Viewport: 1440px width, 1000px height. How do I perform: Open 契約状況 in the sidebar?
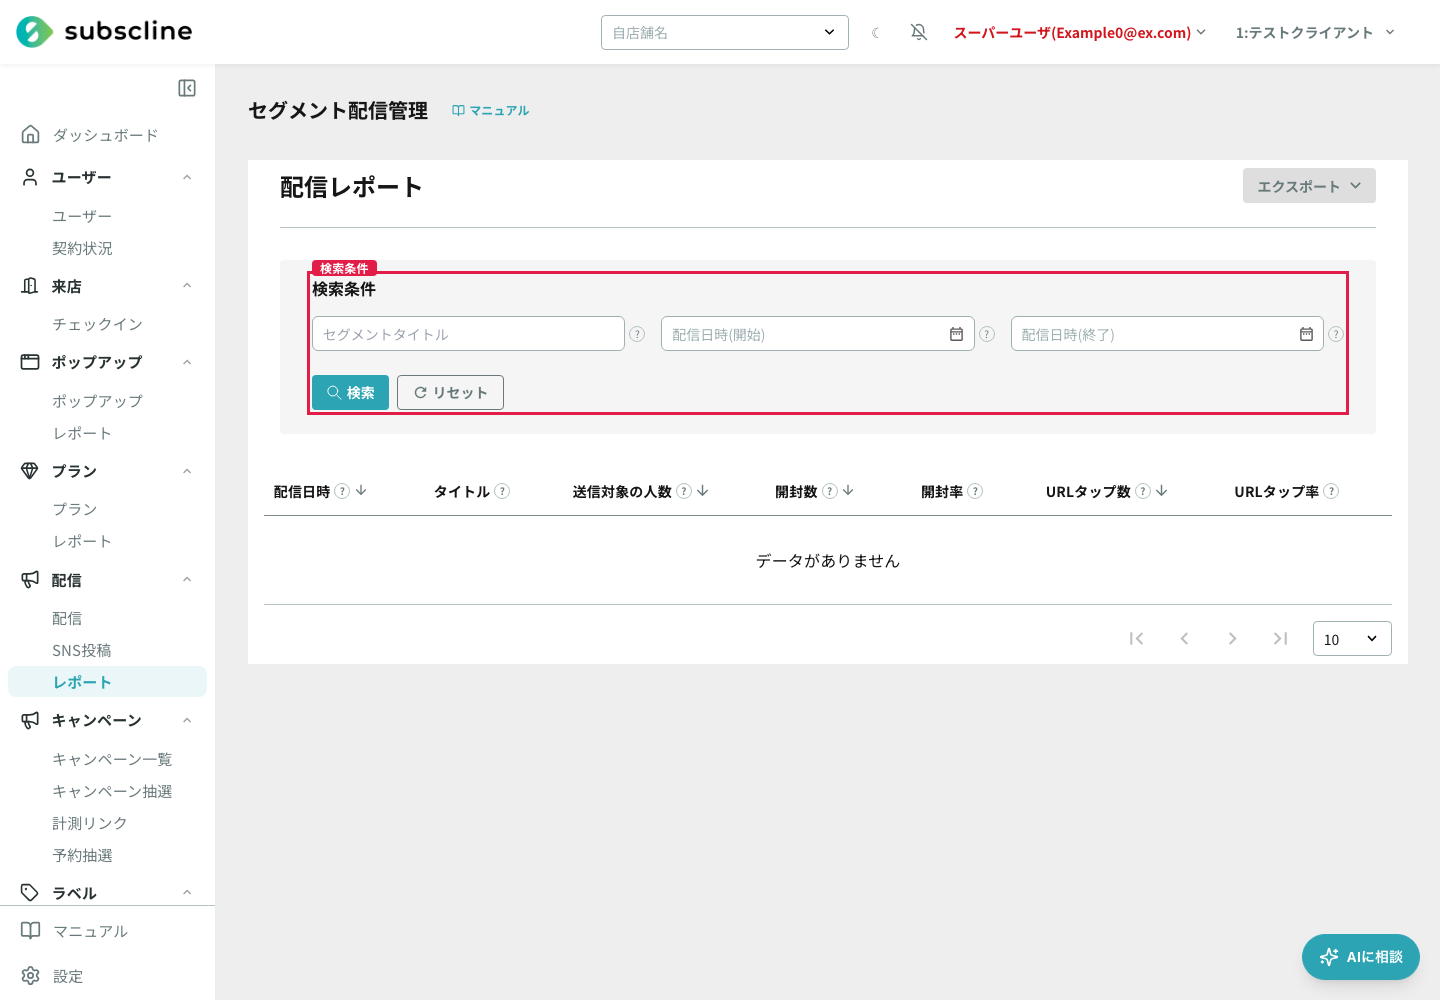[82, 248]
